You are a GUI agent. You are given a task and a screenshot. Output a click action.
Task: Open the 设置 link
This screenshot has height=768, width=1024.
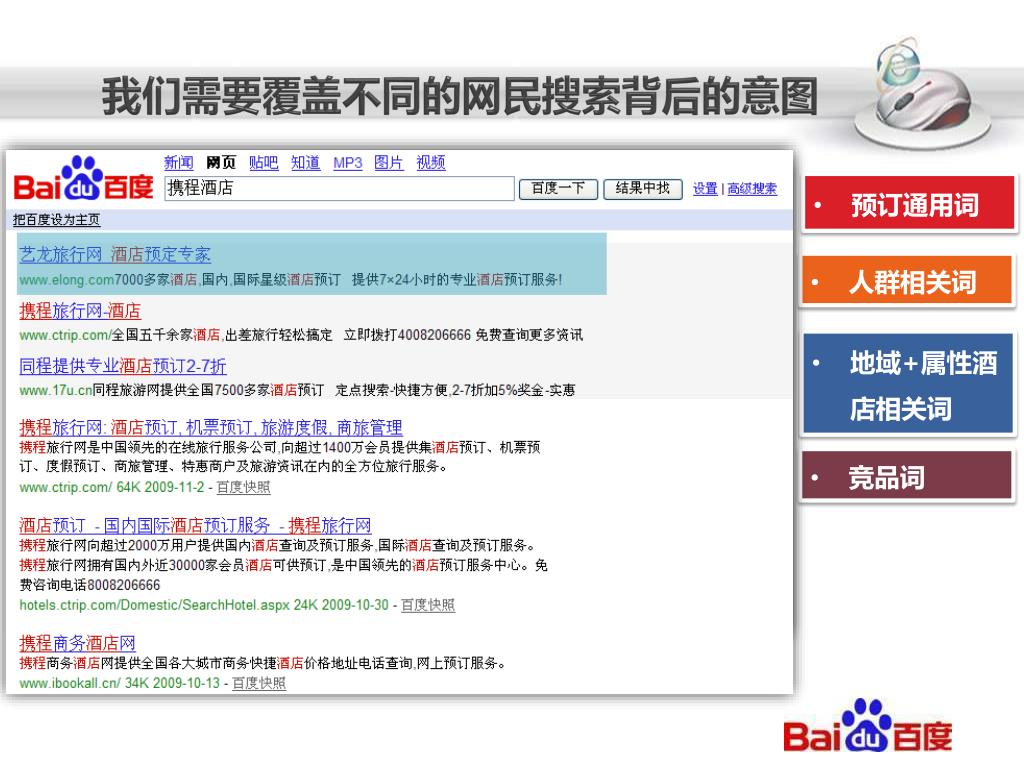[705, 189]
